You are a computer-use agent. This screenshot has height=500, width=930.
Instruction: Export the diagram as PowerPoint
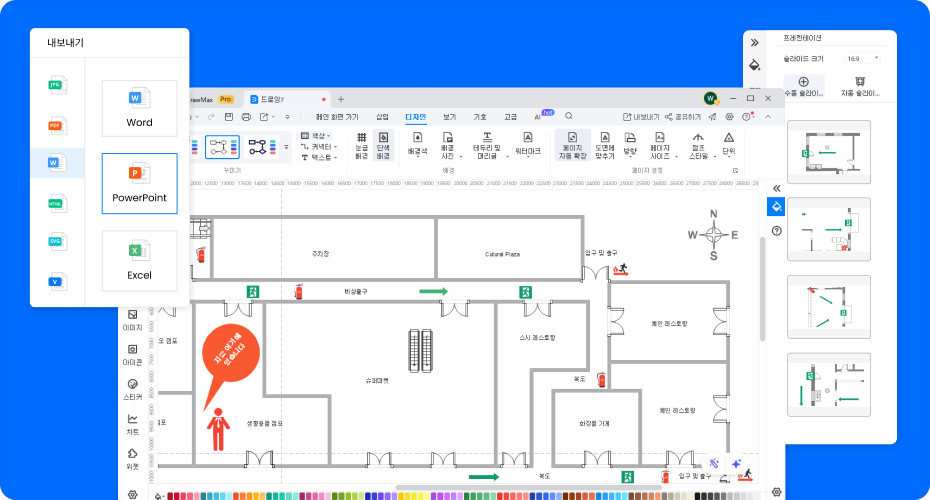[x=139, y=183]
